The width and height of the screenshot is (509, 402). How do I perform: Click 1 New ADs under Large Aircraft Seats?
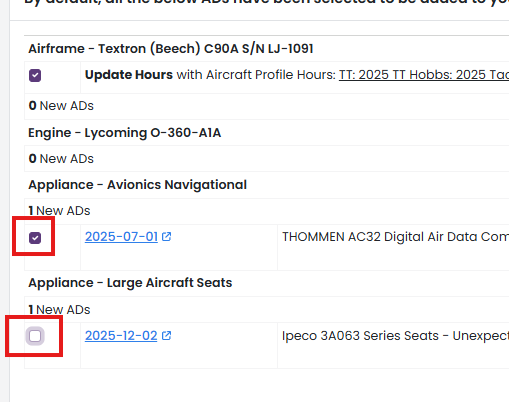coord(59,310)
